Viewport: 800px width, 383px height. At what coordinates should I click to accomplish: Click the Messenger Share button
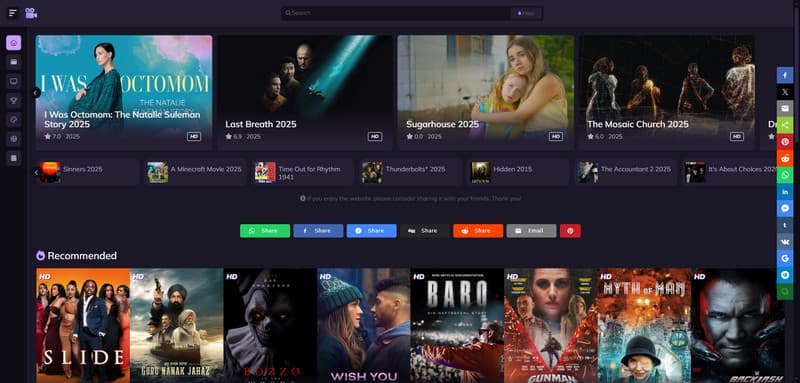point(371,231)
